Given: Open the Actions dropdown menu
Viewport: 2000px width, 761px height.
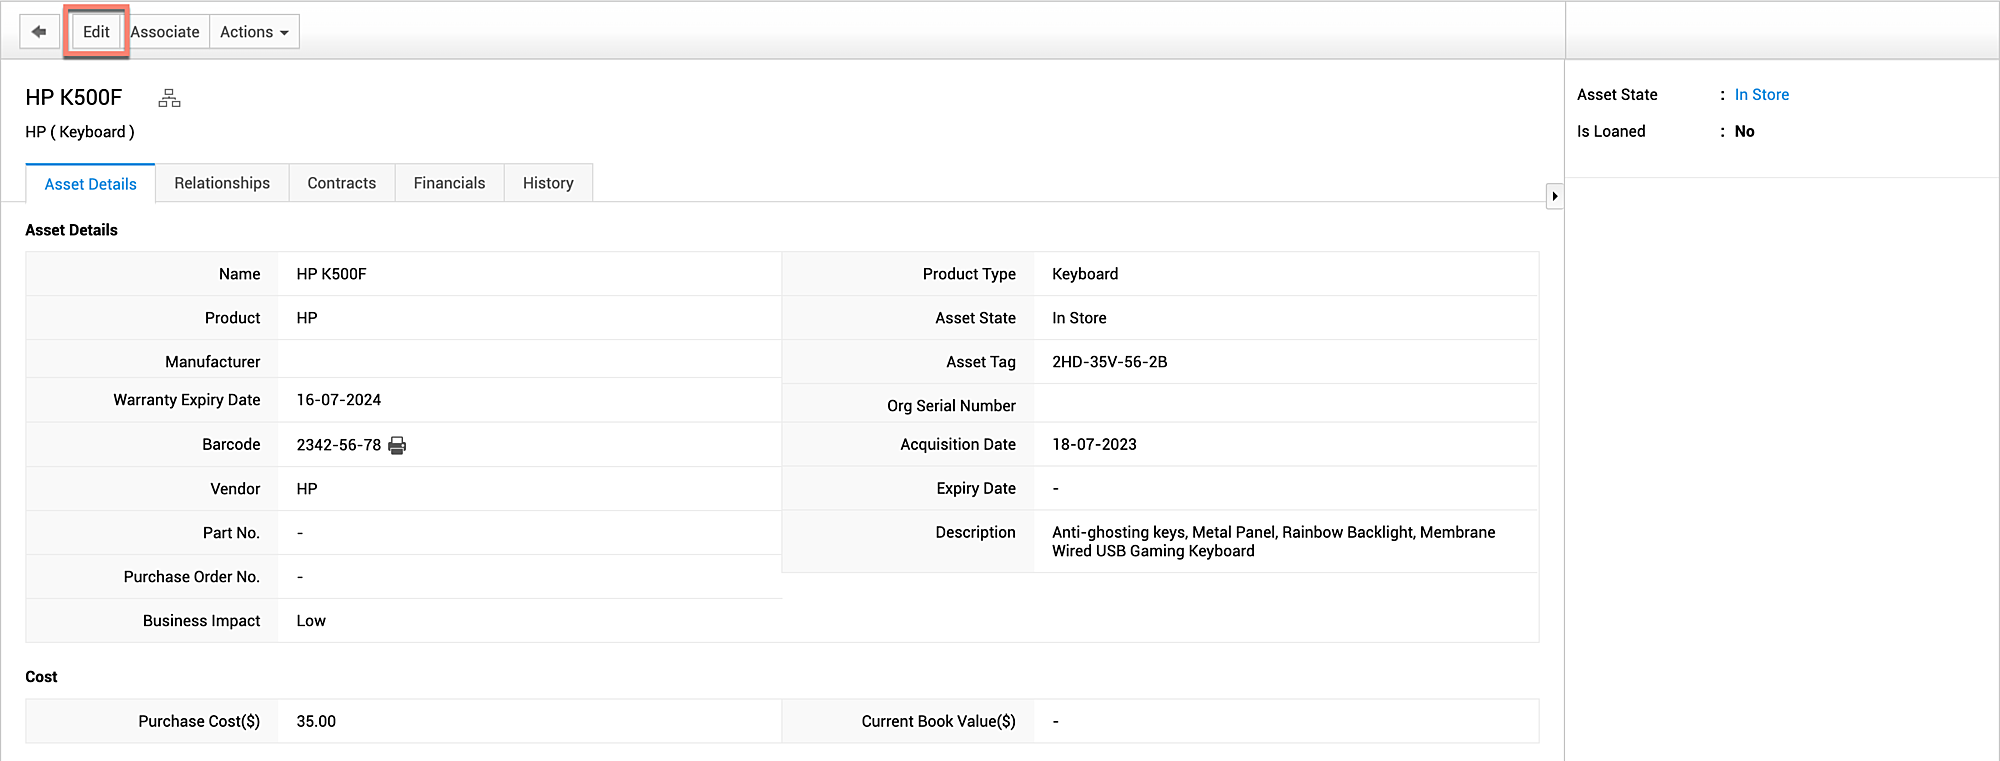Looking at the screenshot, I should click(x=254, y=32).
